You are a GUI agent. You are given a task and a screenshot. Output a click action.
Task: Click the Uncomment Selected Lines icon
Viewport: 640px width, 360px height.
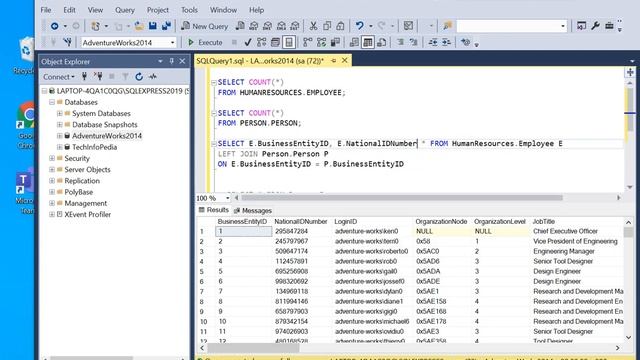click(x=414, y=42)
